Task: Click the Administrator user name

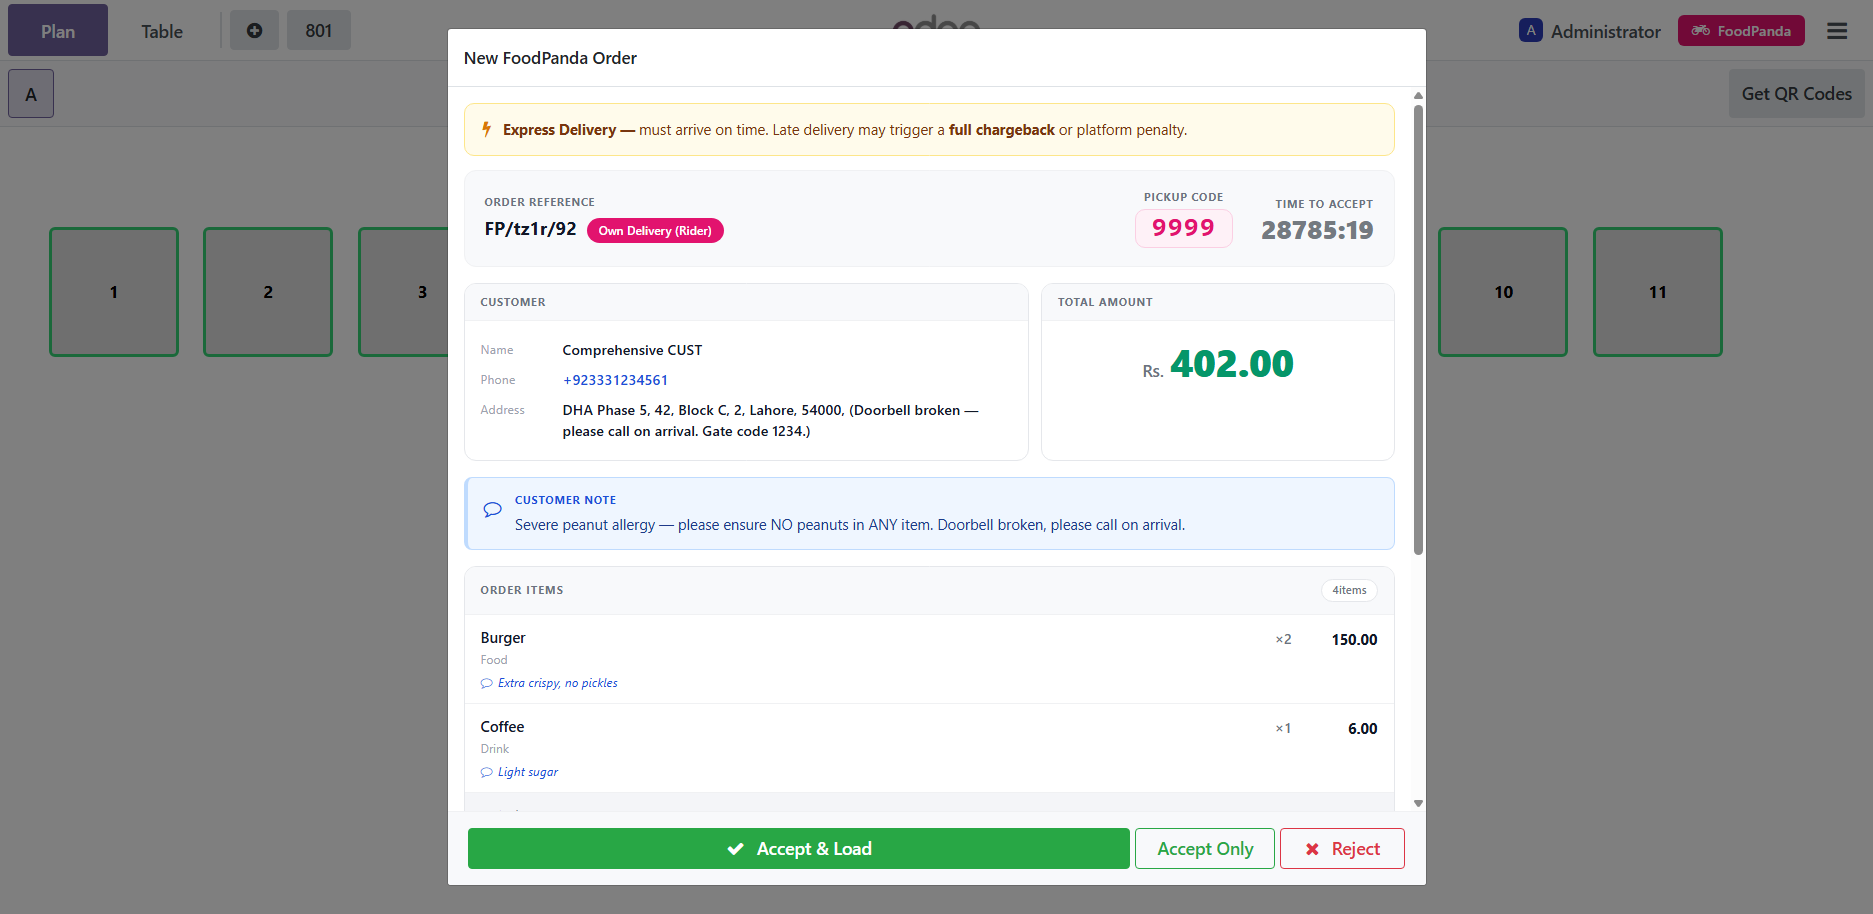Action: point(1605,31)
